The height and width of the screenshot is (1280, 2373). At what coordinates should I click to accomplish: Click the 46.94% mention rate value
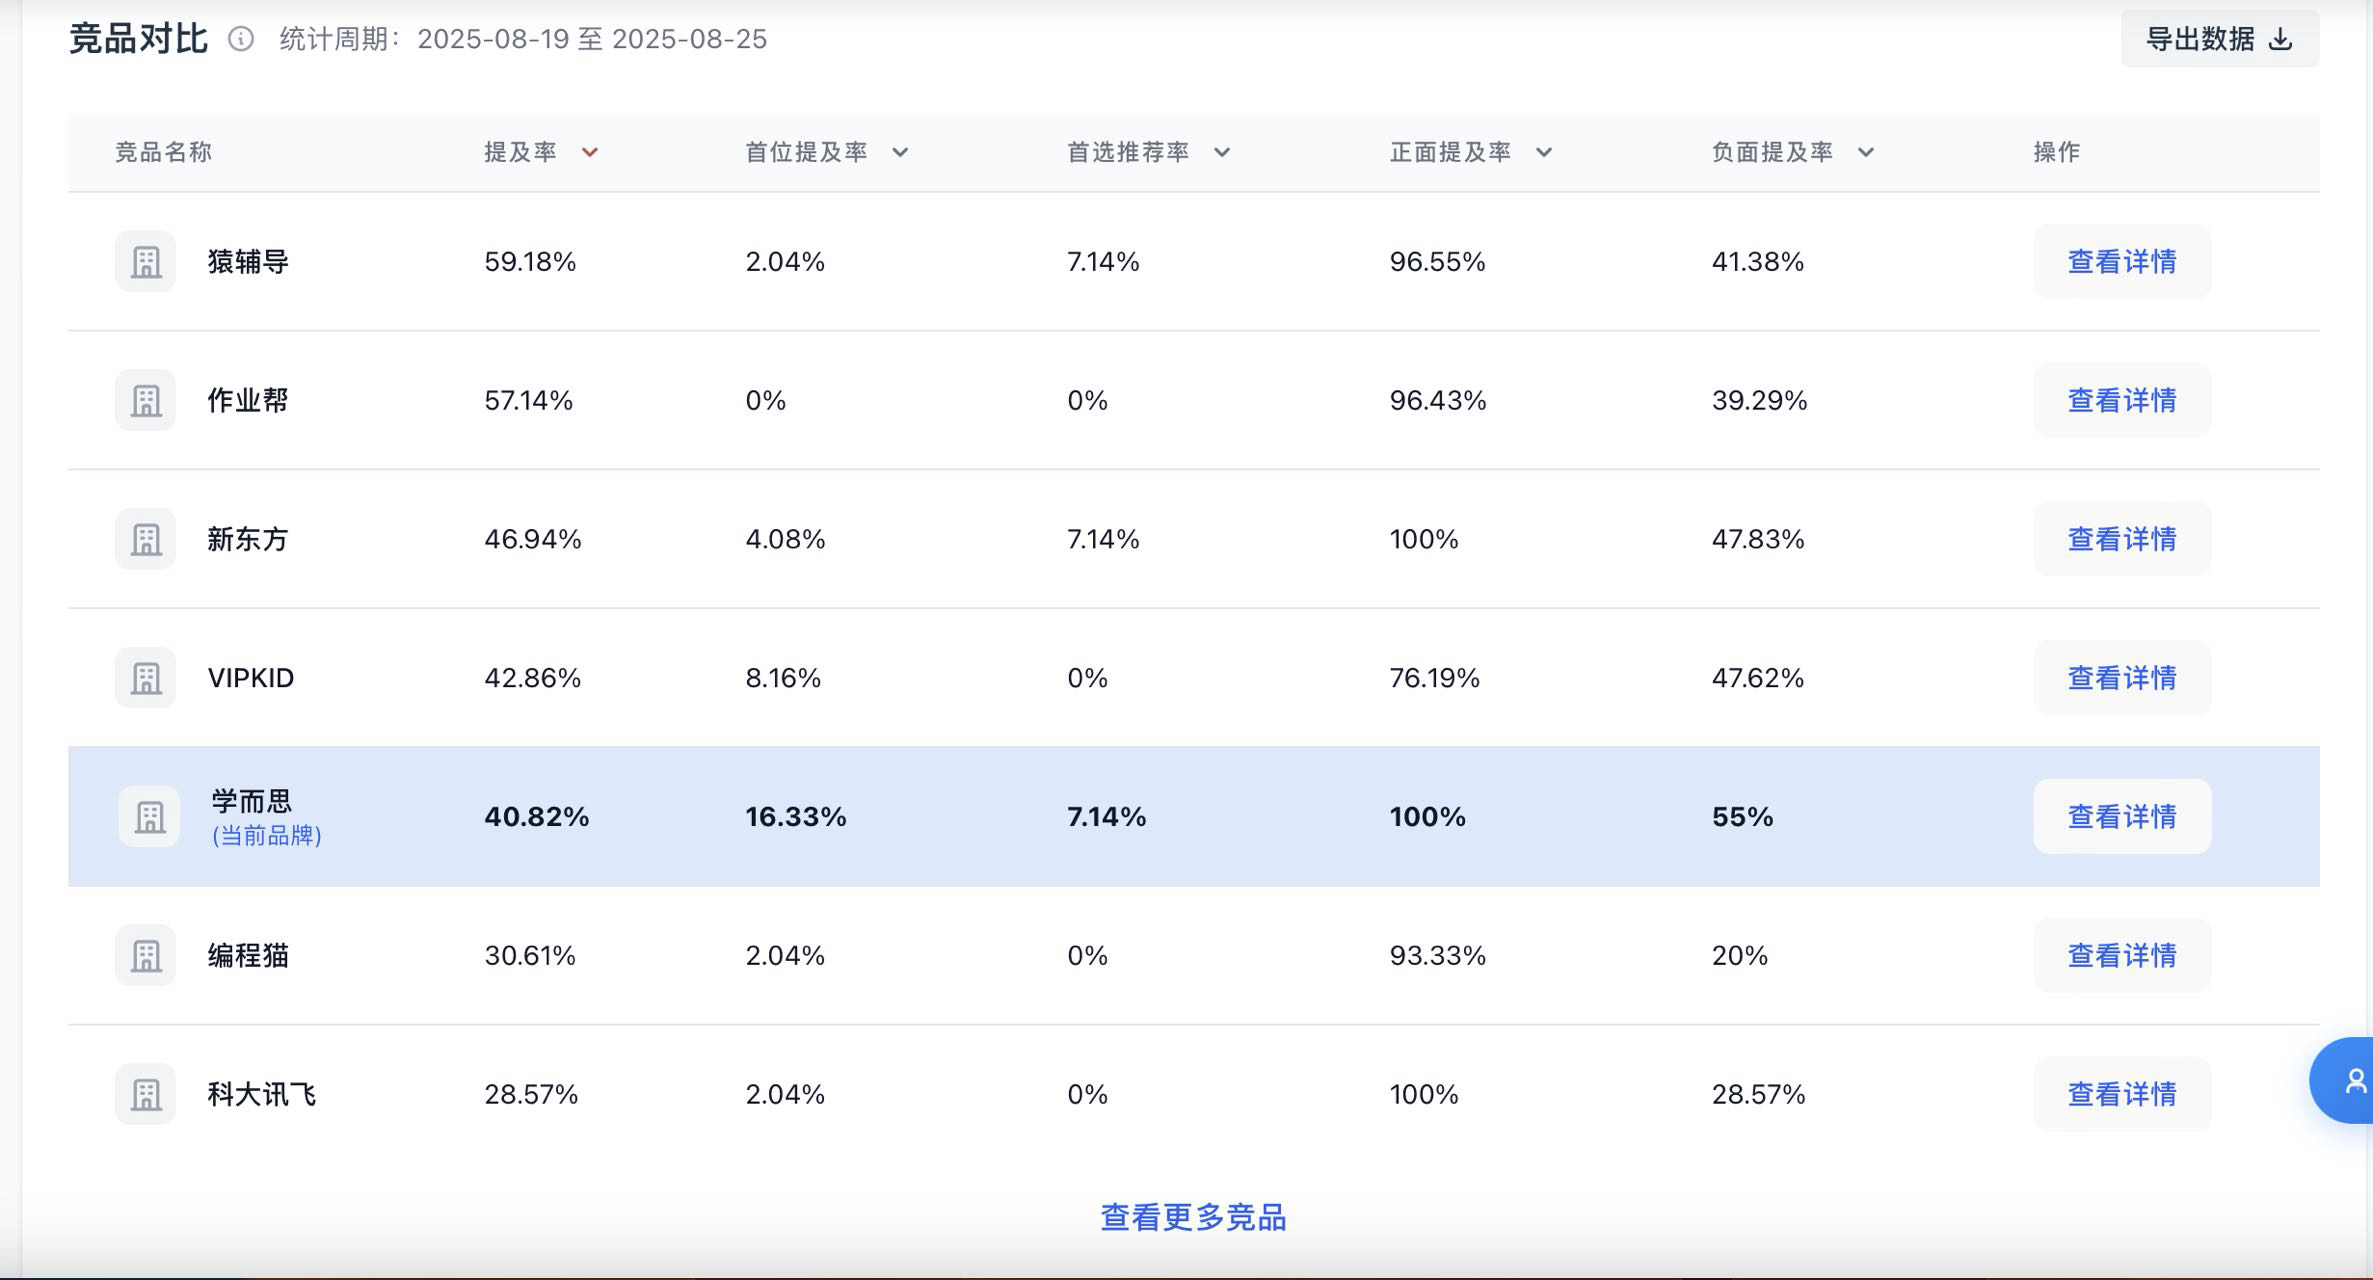(x=533, y=539)
